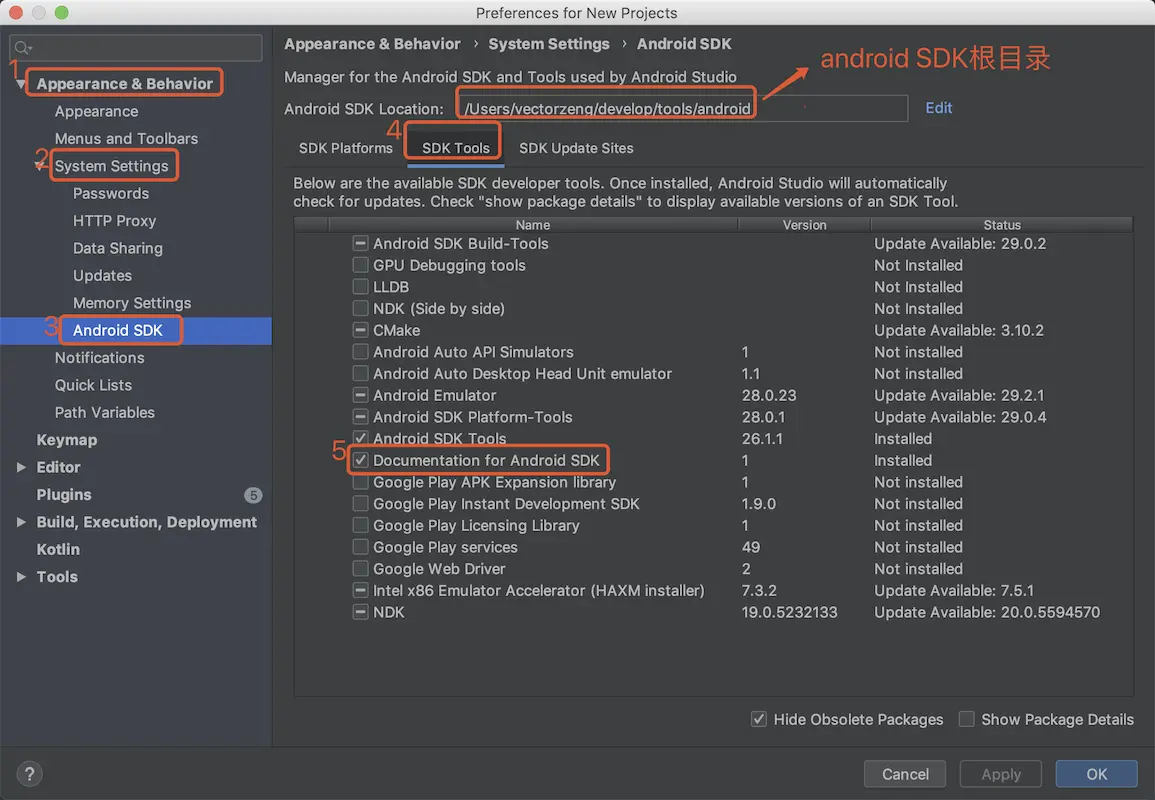Enable Show Package Details option

(967, 719)
